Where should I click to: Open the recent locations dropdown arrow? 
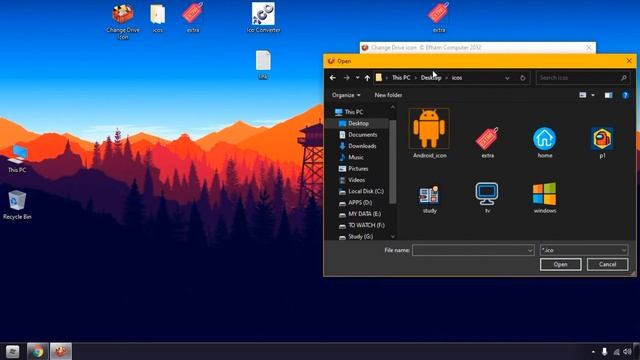358,78
